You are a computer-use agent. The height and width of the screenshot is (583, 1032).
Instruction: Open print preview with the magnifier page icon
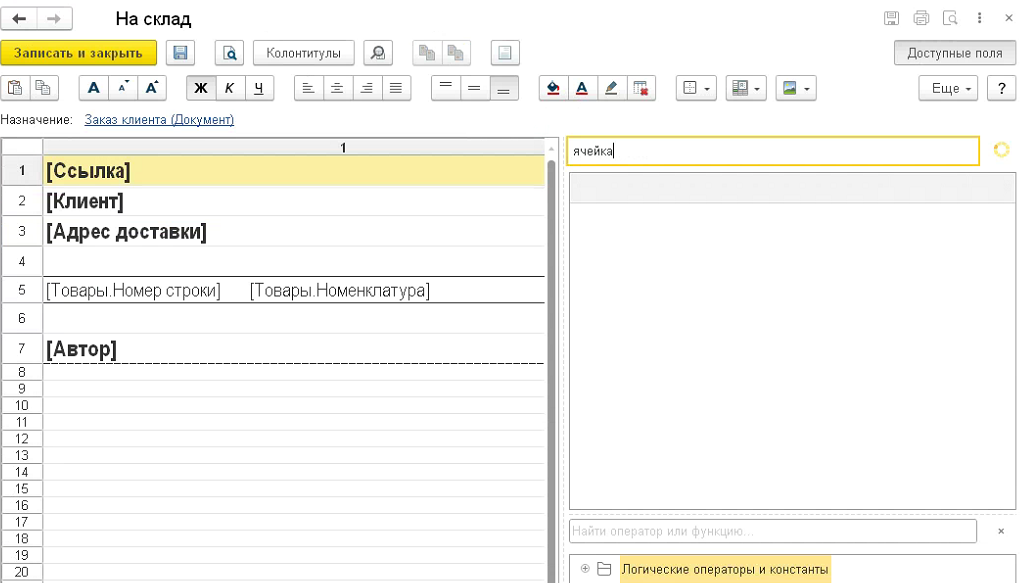tap(231, 53)
